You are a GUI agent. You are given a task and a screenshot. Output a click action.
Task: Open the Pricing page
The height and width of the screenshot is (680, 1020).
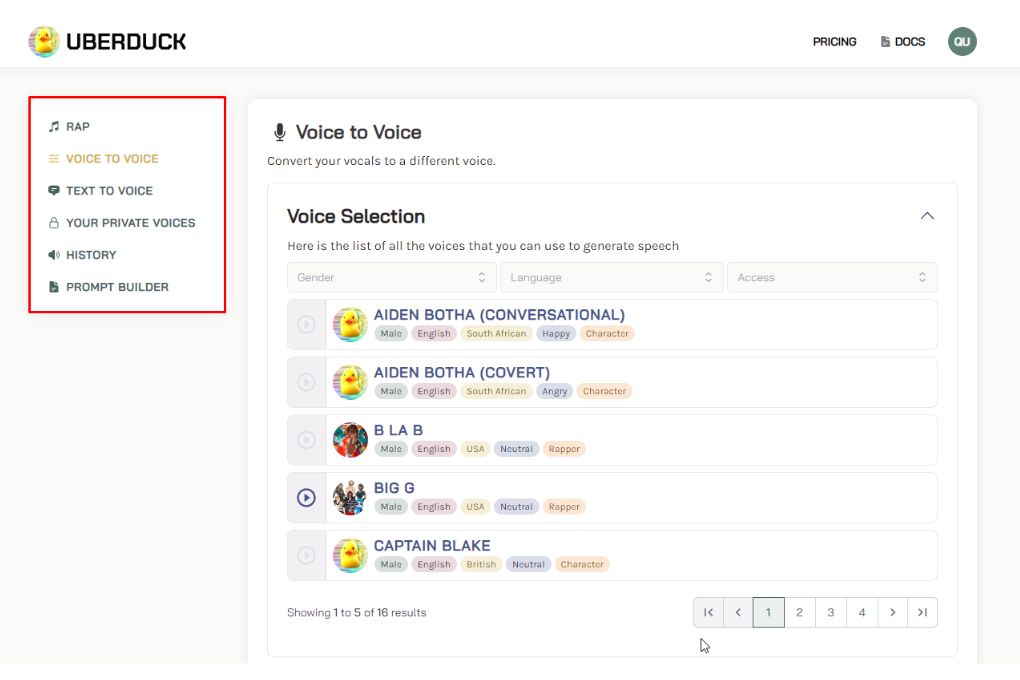click(x=834, y=42)
